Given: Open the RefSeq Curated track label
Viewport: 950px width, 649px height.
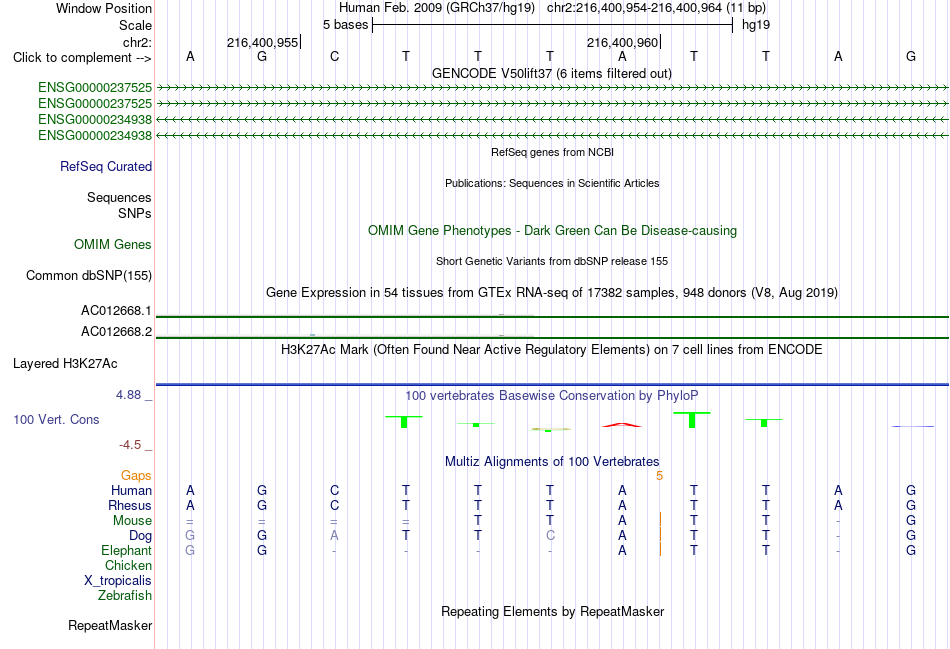Looking at the screenshot, I should 106,167.
